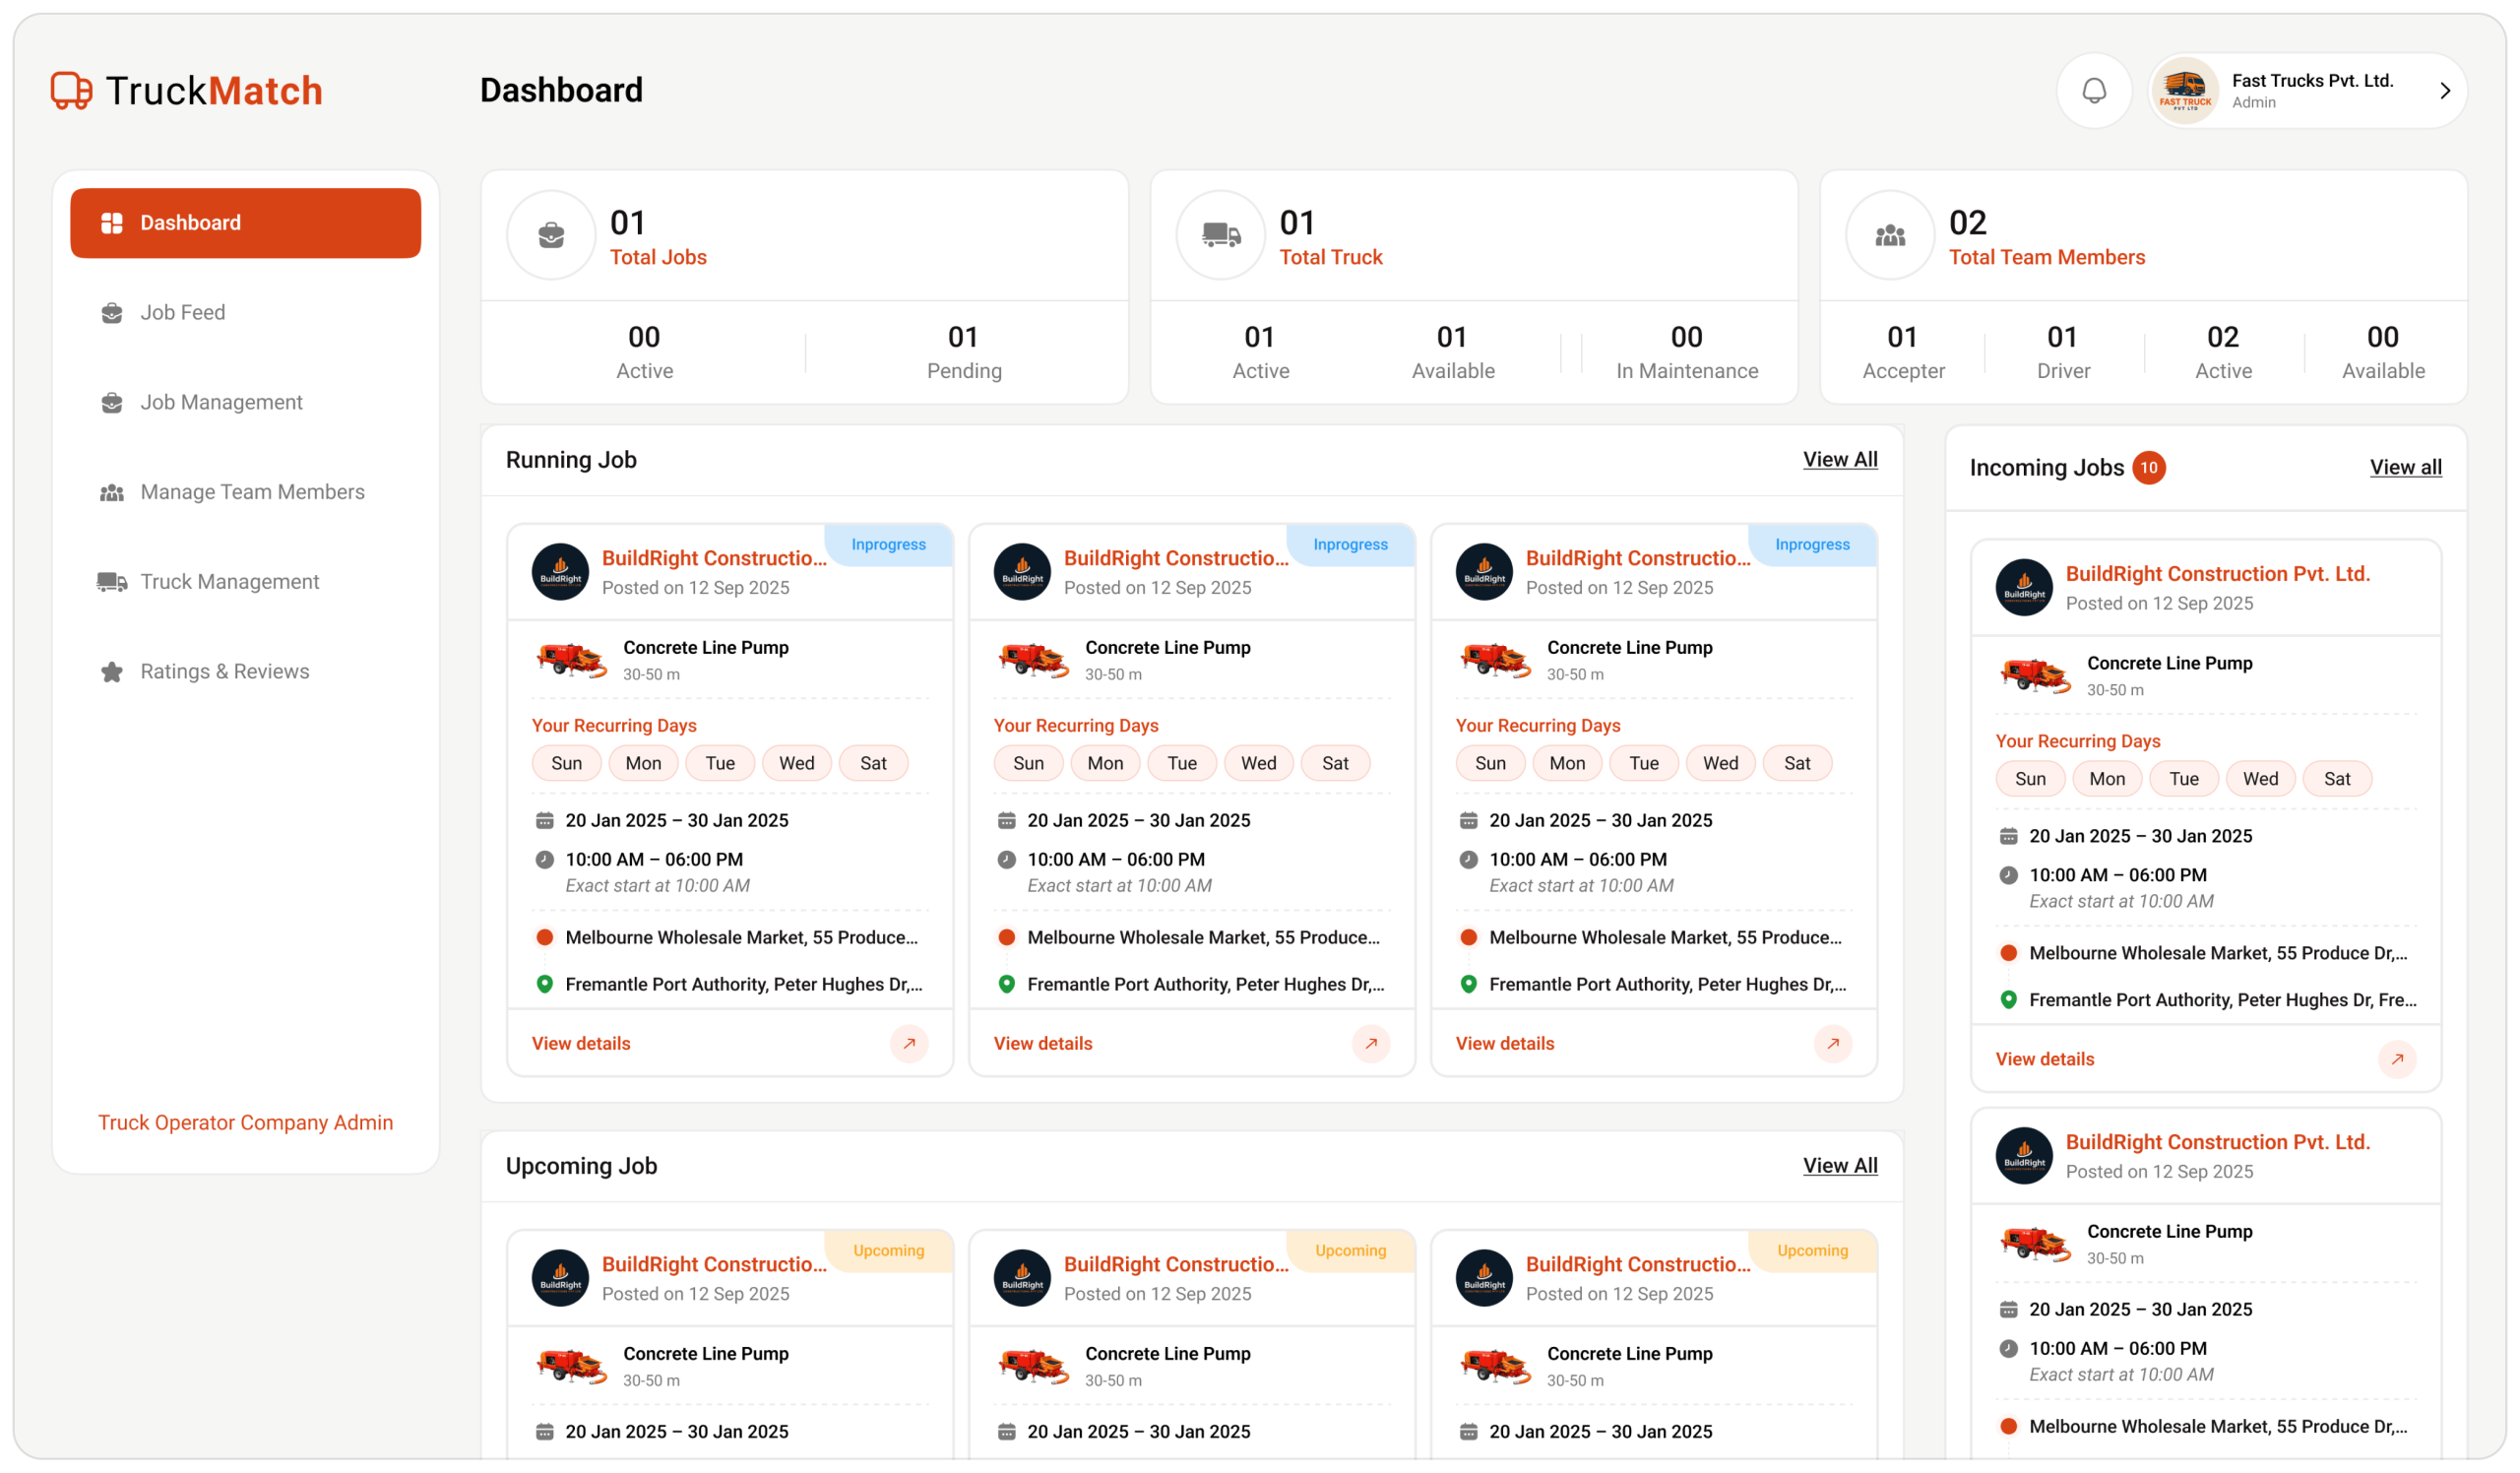
Task: Click calendar icon on first upcoming job
Action: click(544, 1433)
